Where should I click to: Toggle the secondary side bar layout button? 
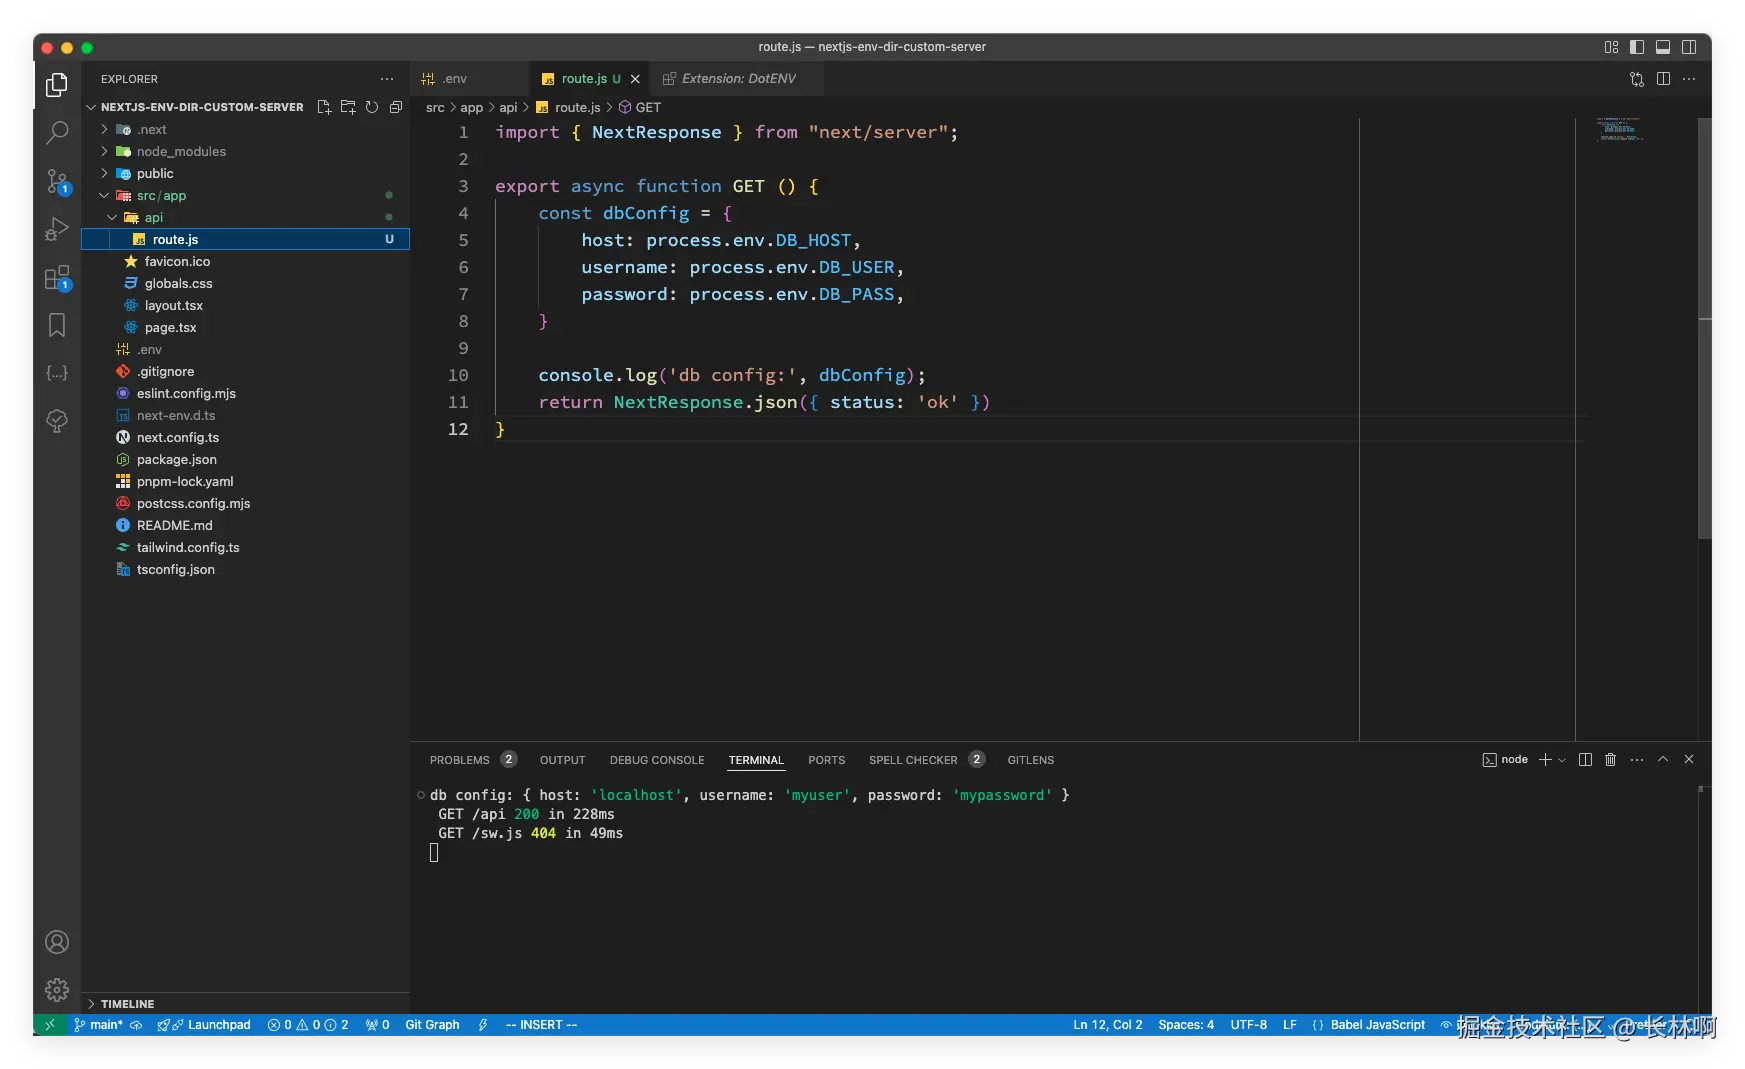pos(1689,47)
